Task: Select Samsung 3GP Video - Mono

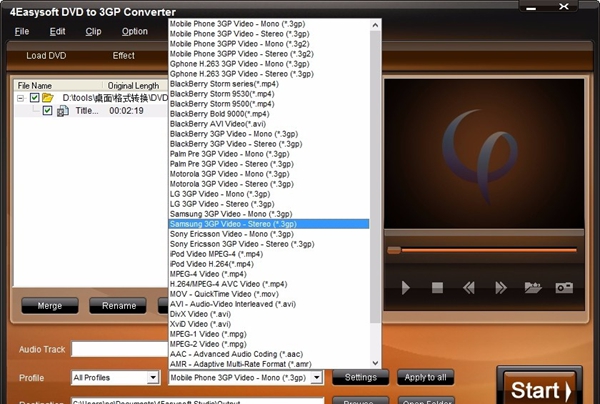Action: pos(269,214)
